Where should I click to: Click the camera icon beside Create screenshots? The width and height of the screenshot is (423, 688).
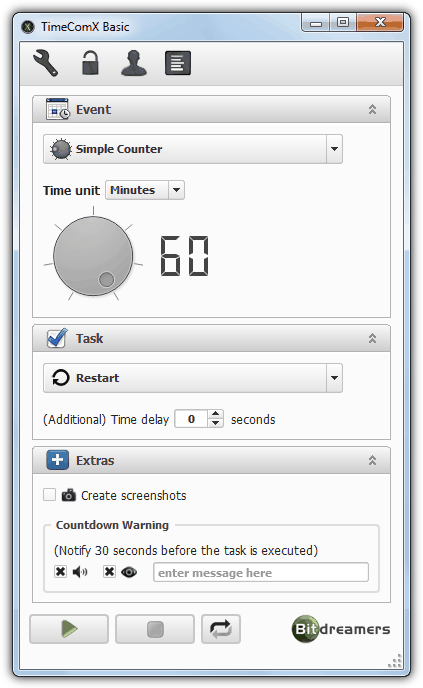(x=68, y=495)
